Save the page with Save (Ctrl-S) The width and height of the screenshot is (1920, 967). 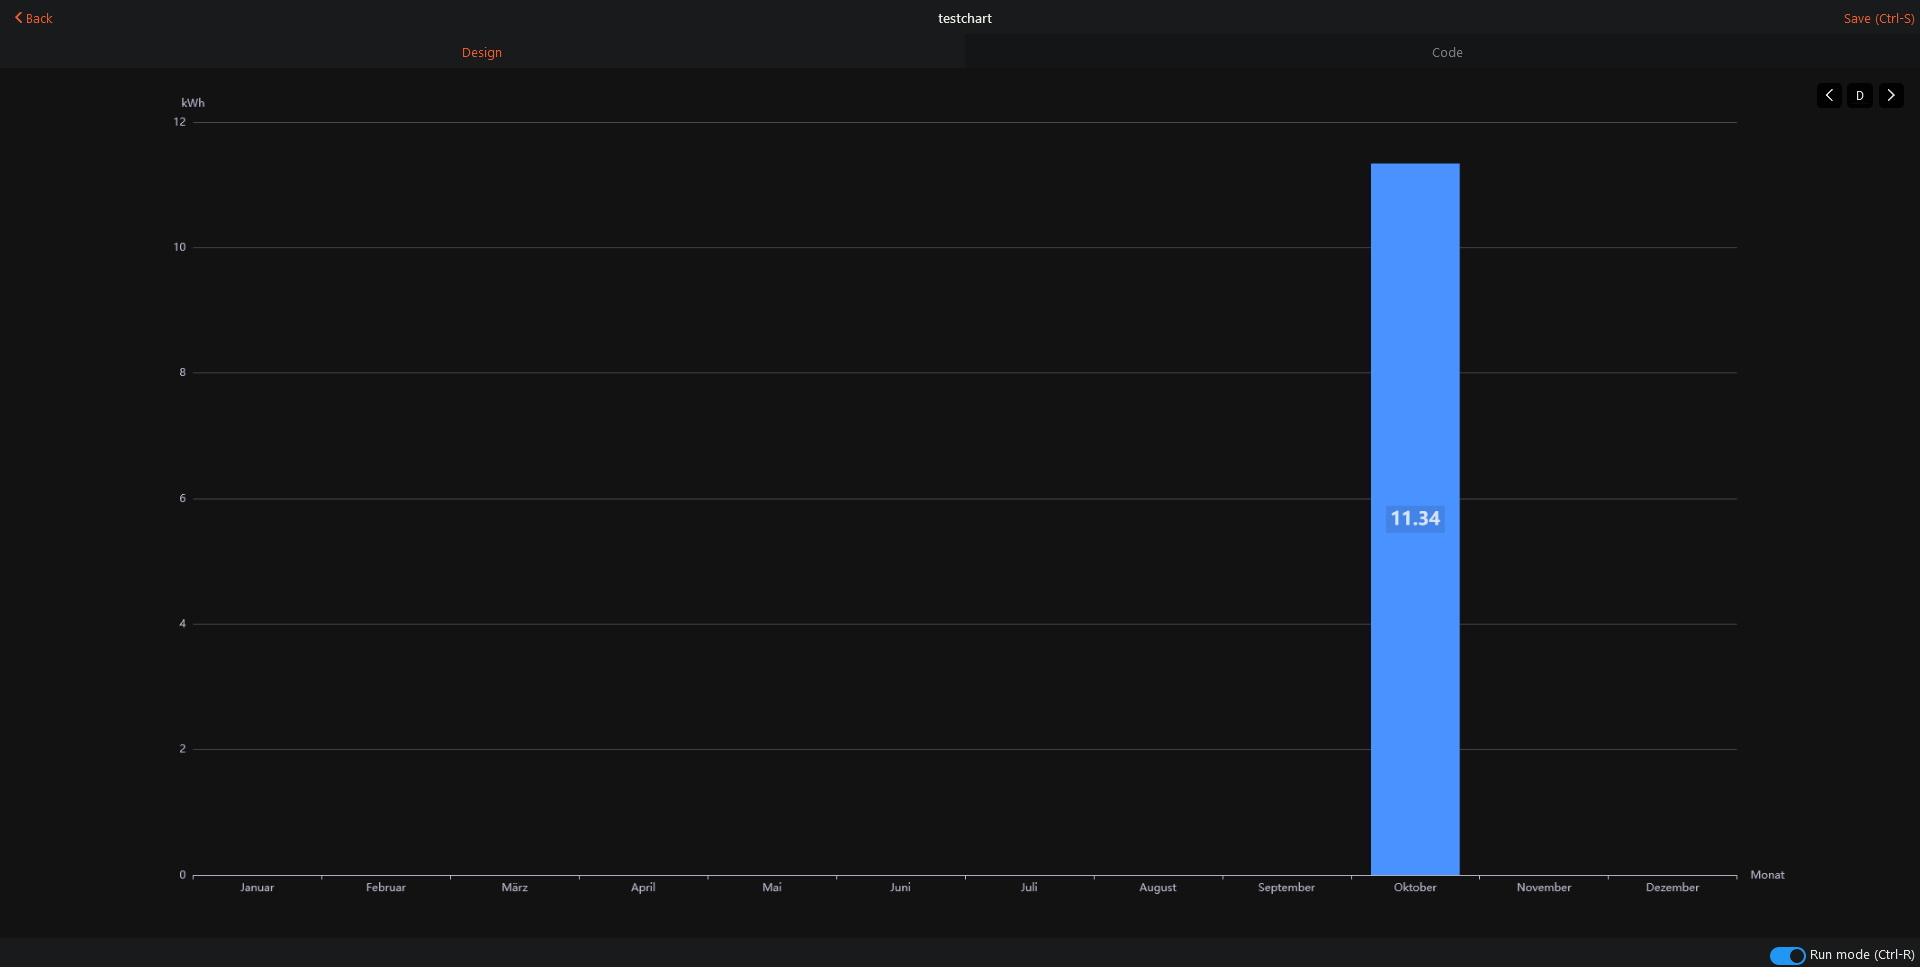coord(1878,18)
